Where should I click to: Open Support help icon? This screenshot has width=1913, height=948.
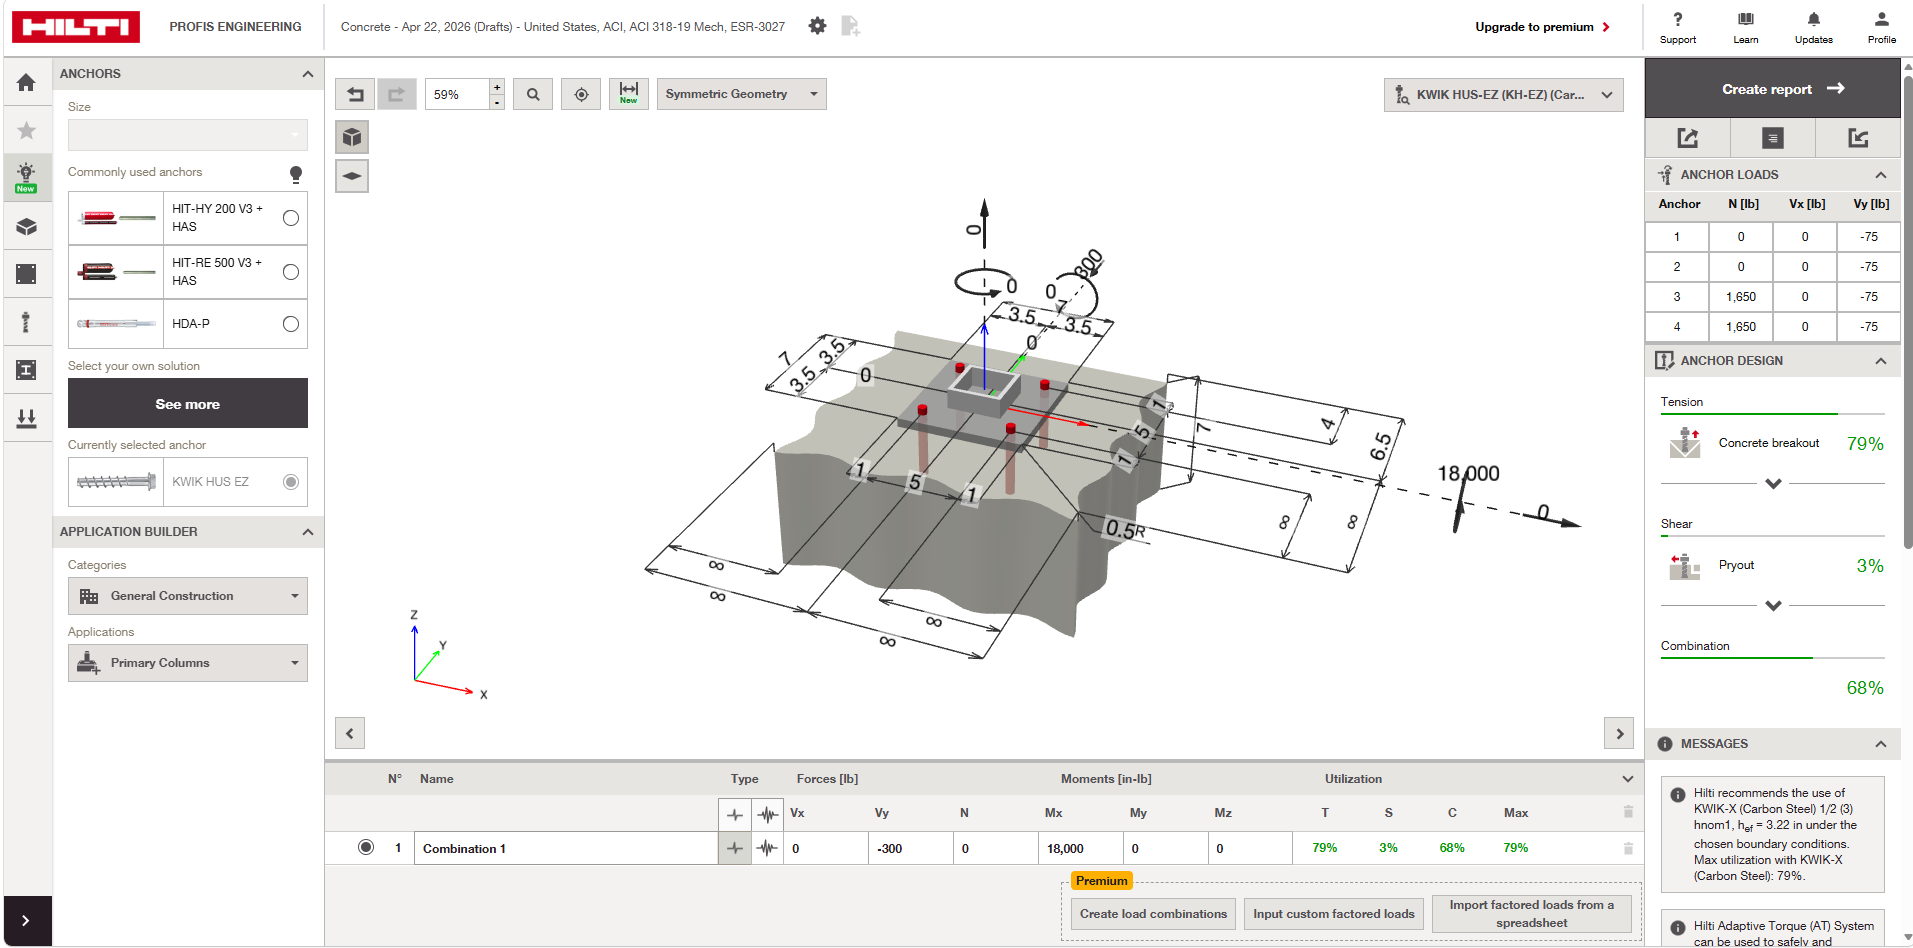(1678, 27)
